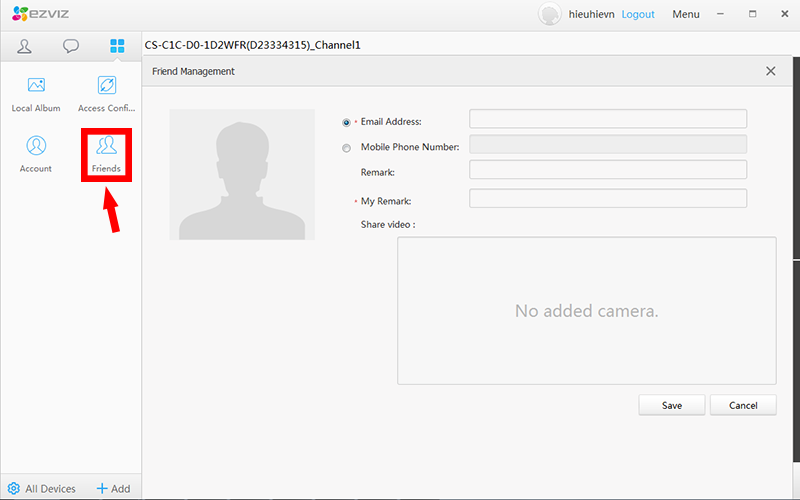Switch to the messages chat tab
800x500 pixels.
[71, 46]
